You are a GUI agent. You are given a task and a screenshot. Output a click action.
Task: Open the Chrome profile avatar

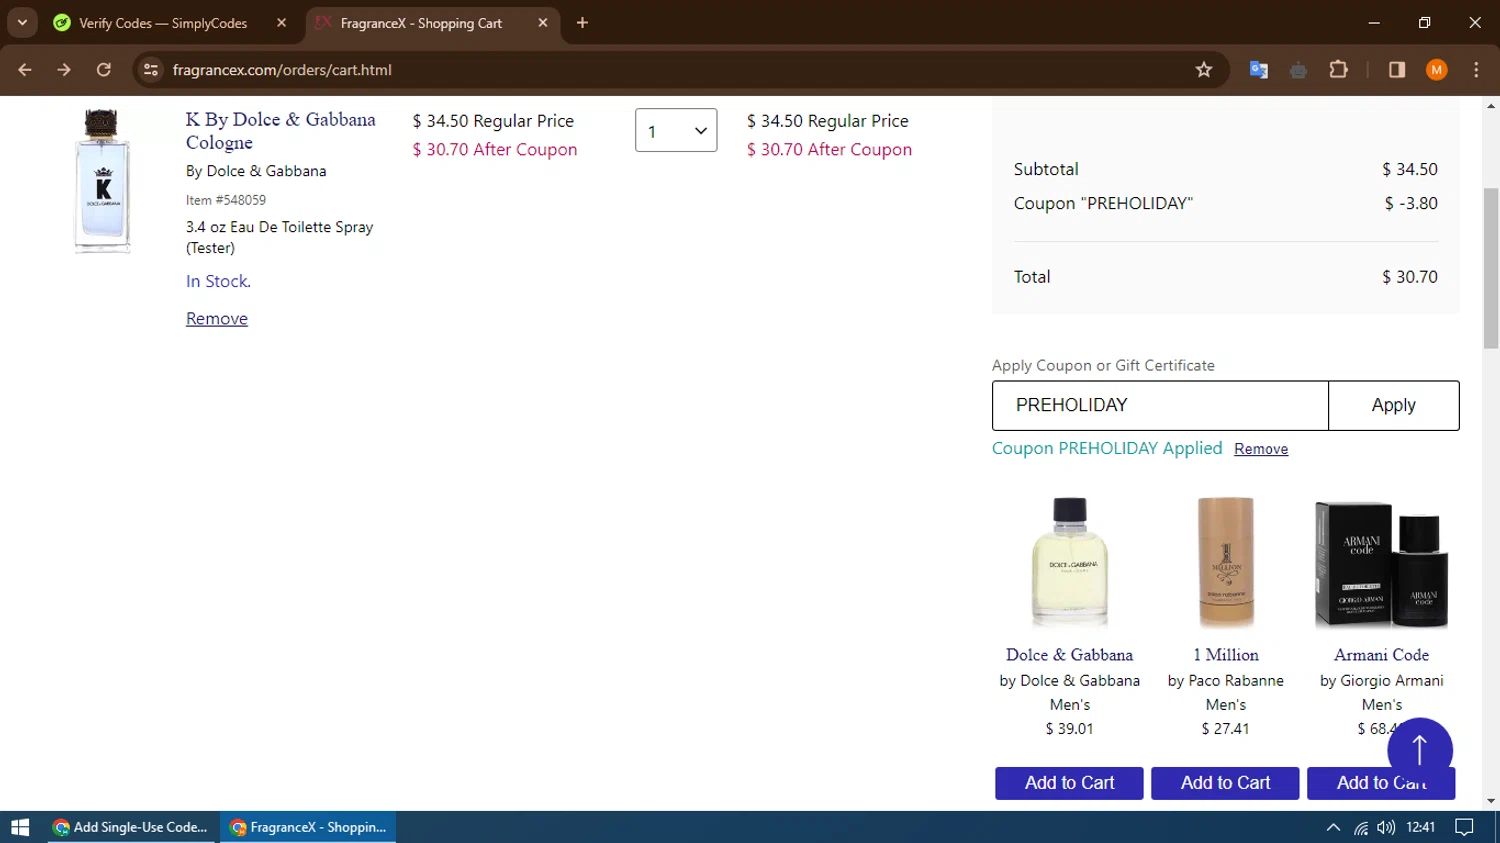pyautogui.click(x=1437, y=70)
